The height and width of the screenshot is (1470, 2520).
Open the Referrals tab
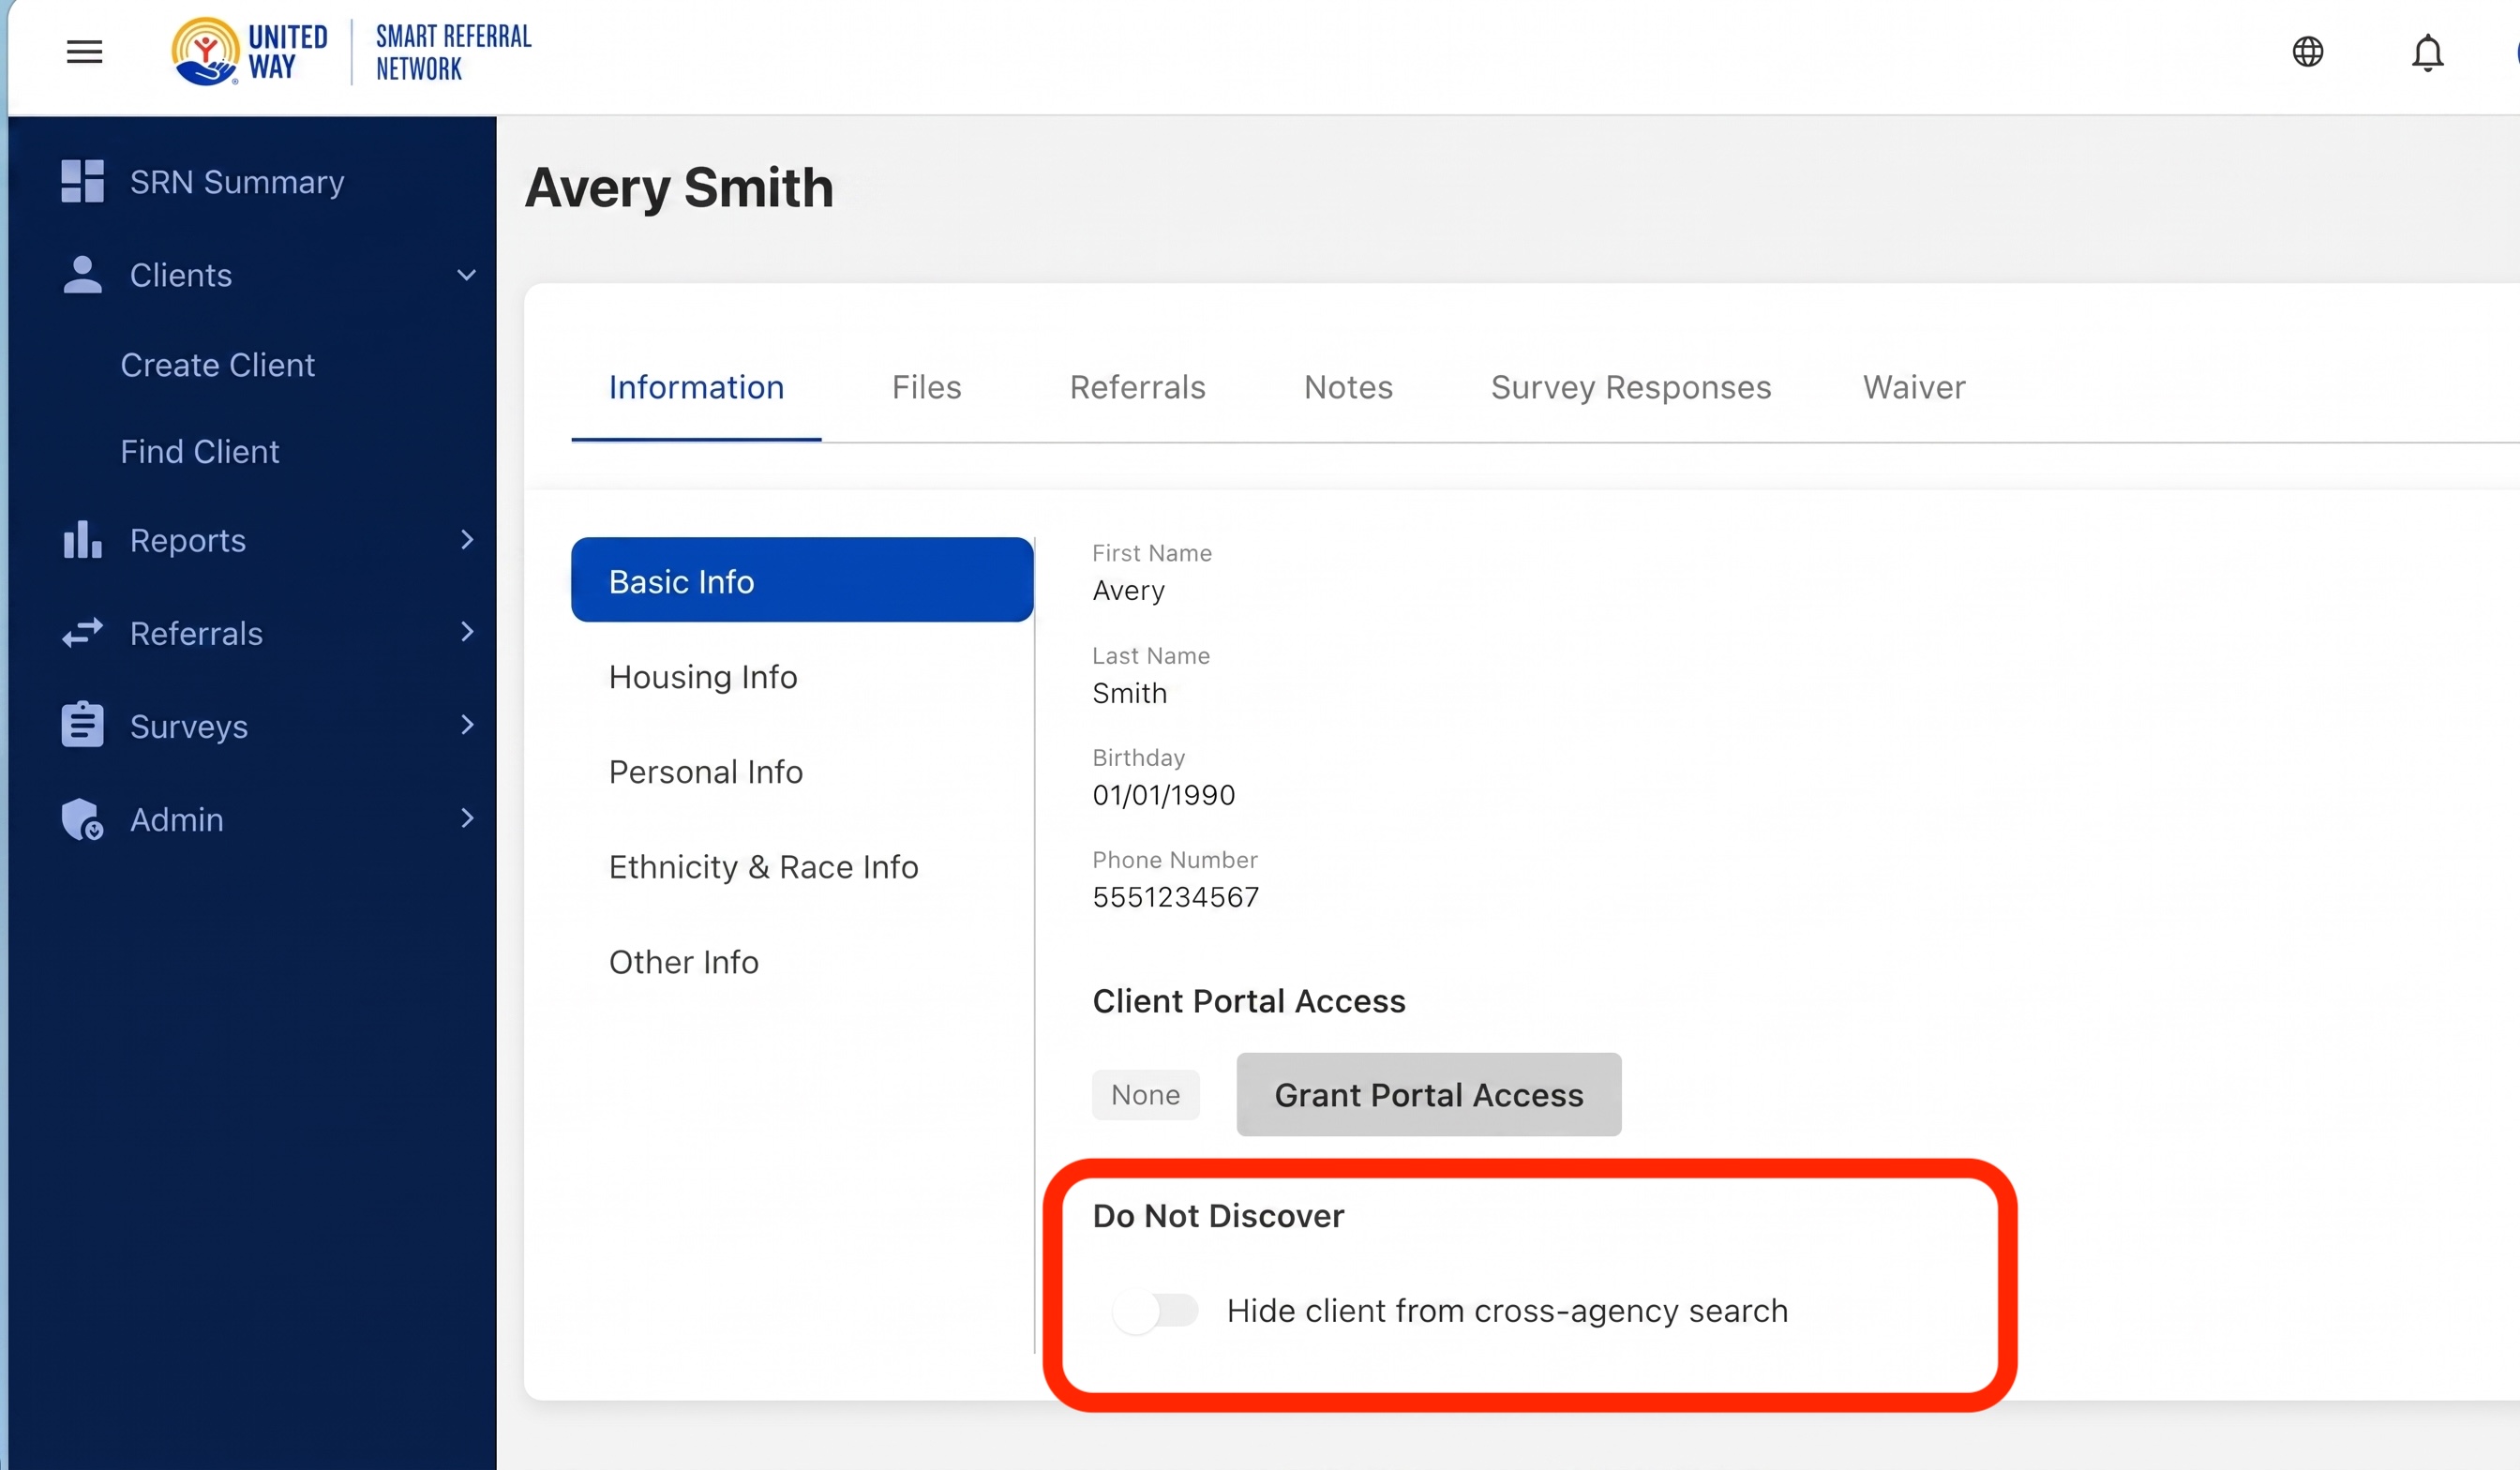pyautogui.click(x=1137, y=387)
